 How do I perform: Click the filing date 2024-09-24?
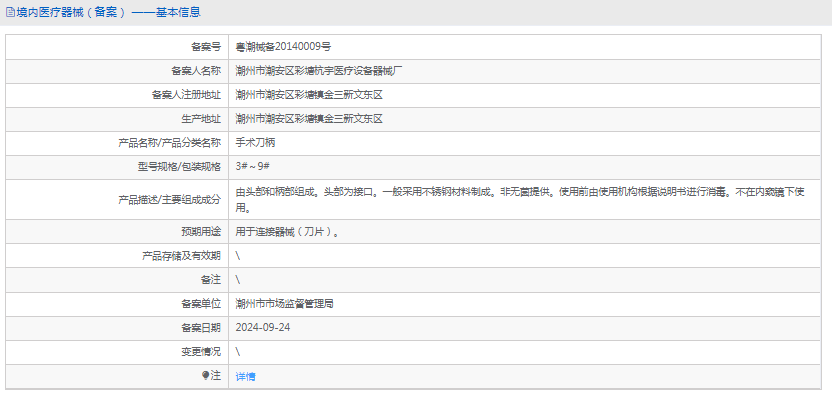(x=263, y=327)
